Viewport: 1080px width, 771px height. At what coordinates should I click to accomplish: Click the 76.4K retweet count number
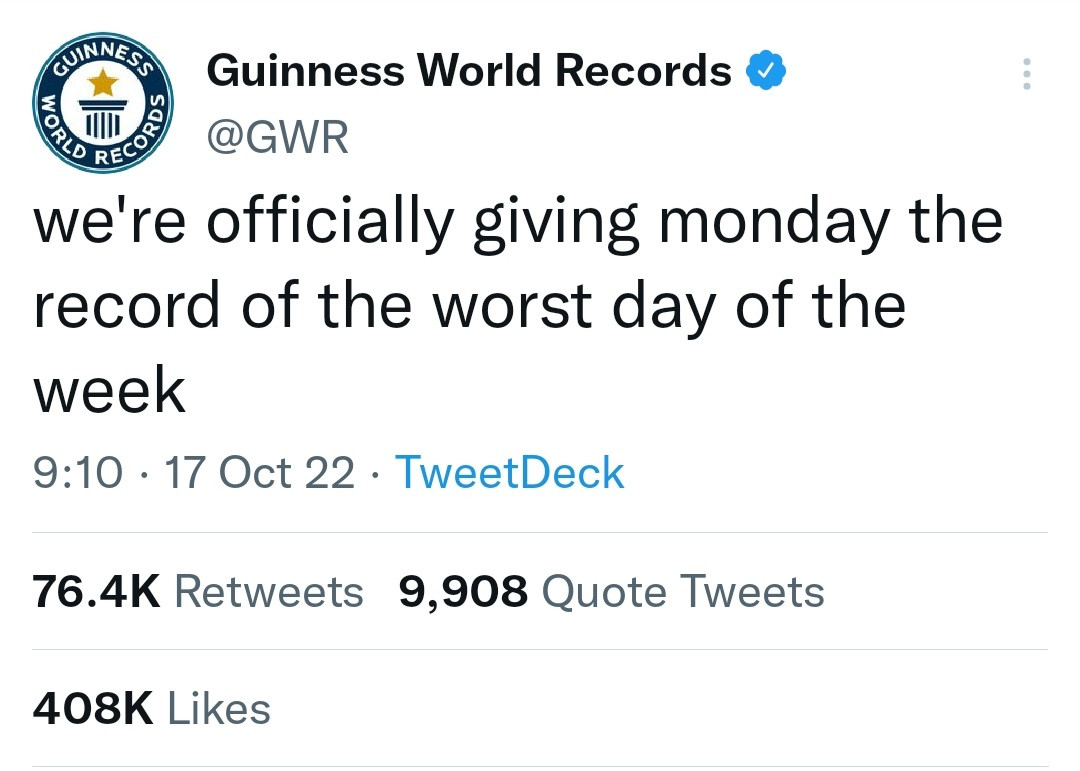96,592
